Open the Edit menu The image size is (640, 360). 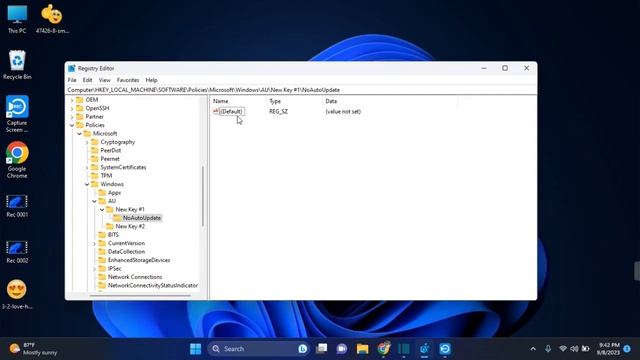coord(87,80)
